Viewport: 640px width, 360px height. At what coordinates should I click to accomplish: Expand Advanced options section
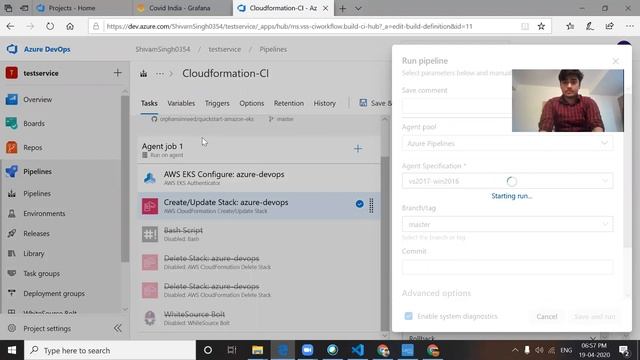(436, 293)
